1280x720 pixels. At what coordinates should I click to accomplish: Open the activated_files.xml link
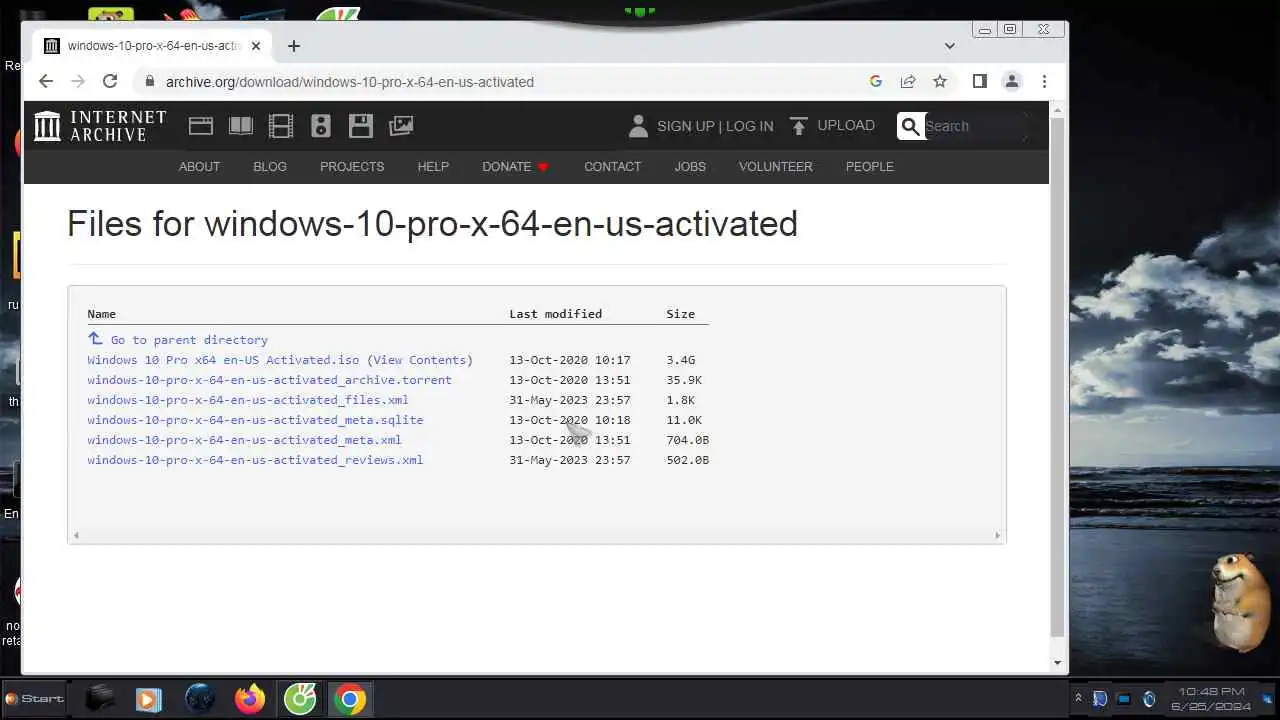(x=248, y=400)
